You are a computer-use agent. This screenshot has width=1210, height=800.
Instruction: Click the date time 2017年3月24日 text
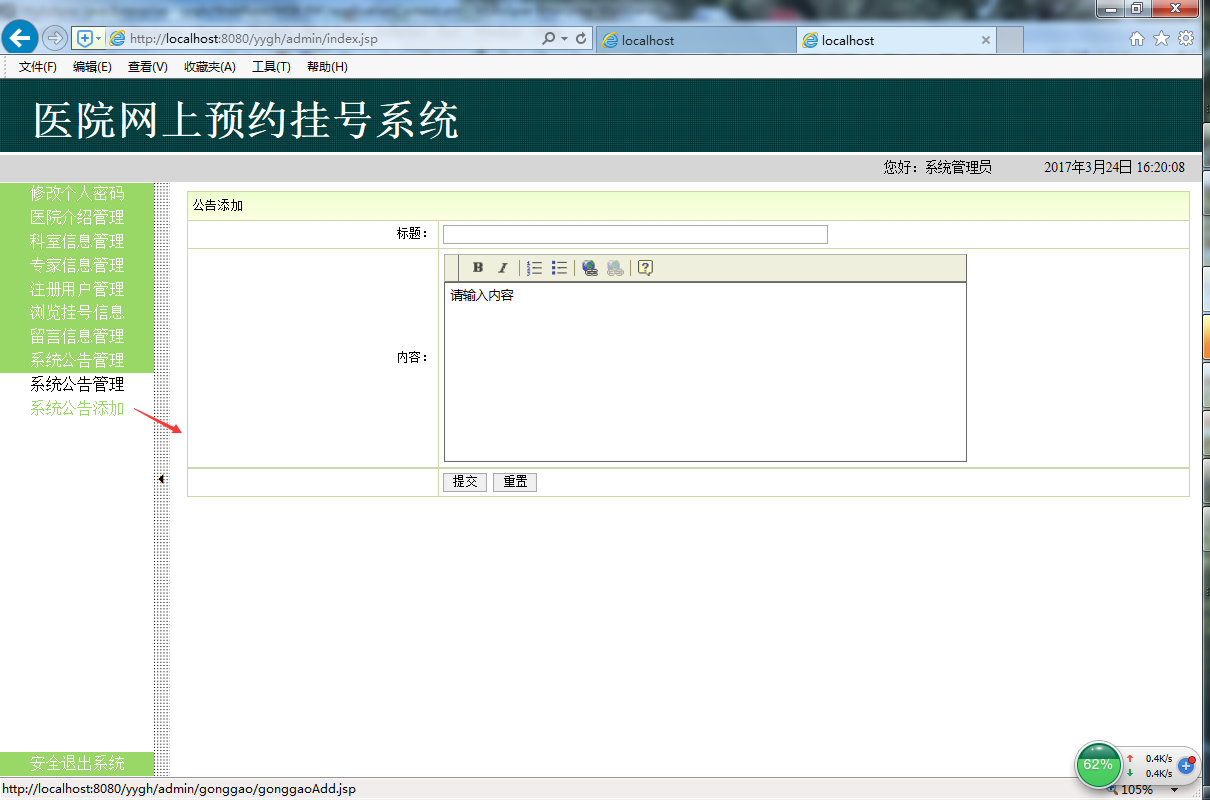[x=1114, y=167]
